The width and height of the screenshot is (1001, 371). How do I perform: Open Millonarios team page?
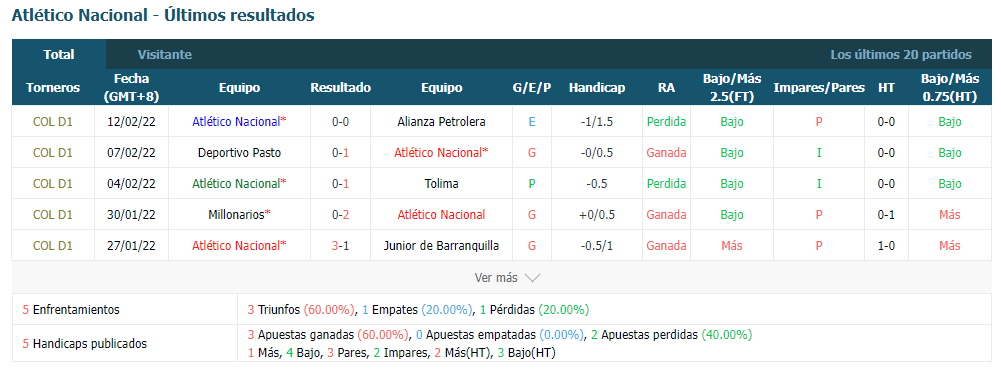(x=236, y=215)
